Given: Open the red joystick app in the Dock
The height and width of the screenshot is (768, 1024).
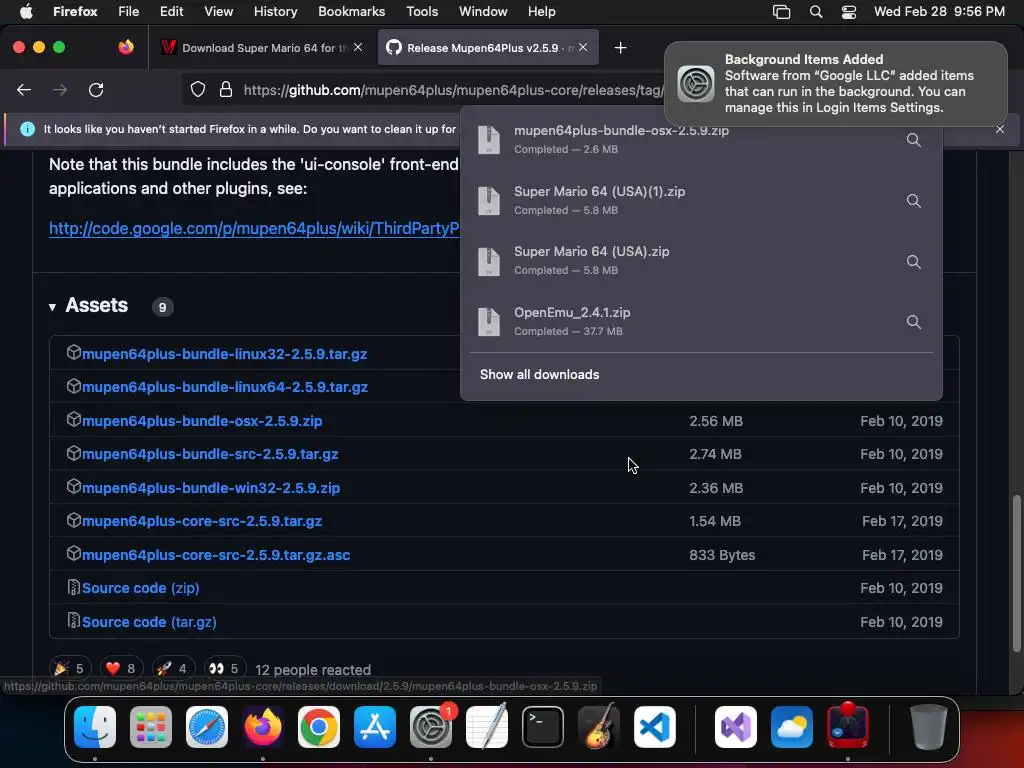Looking at the screenshot, I should point(848,725).
